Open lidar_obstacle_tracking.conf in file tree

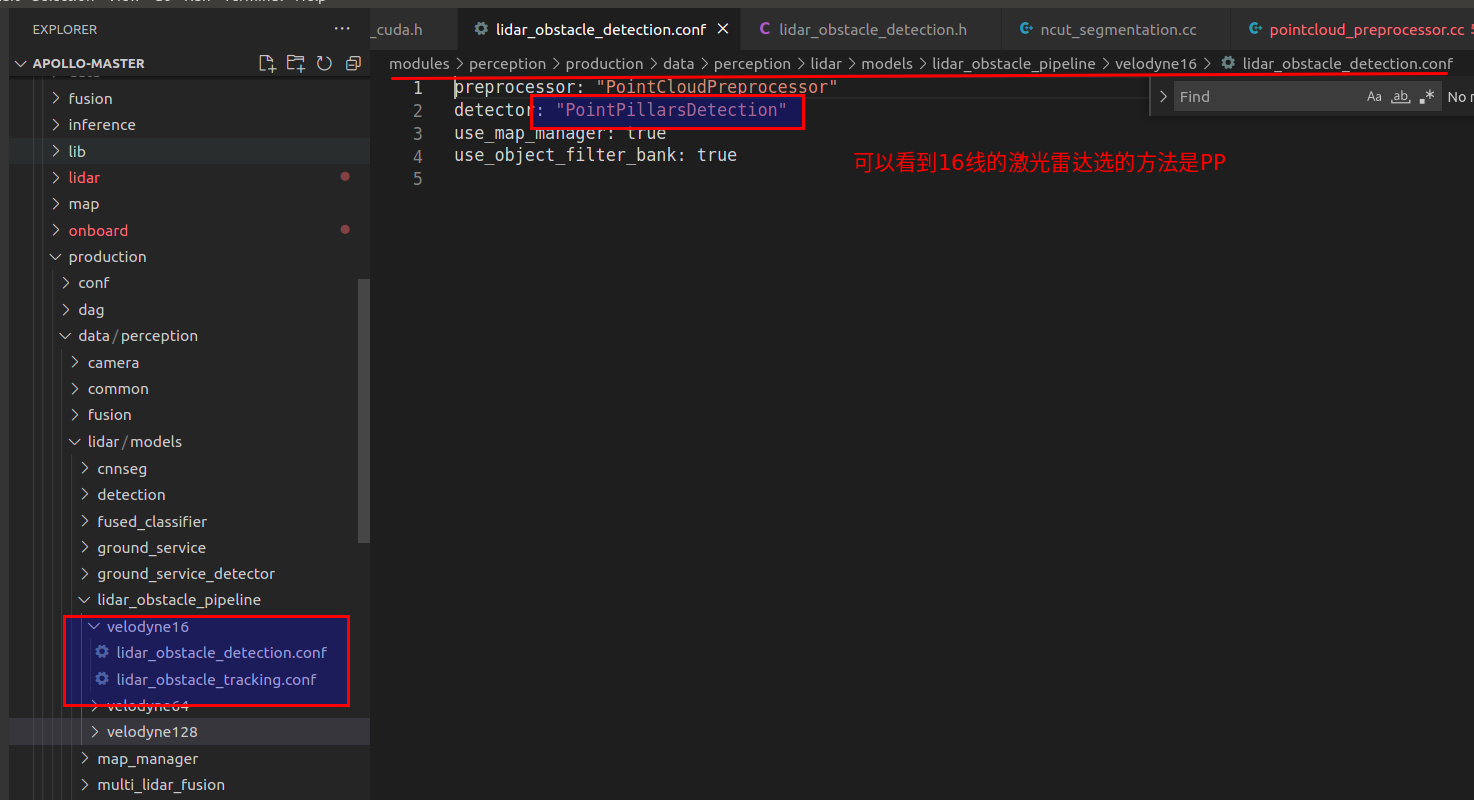190,680
